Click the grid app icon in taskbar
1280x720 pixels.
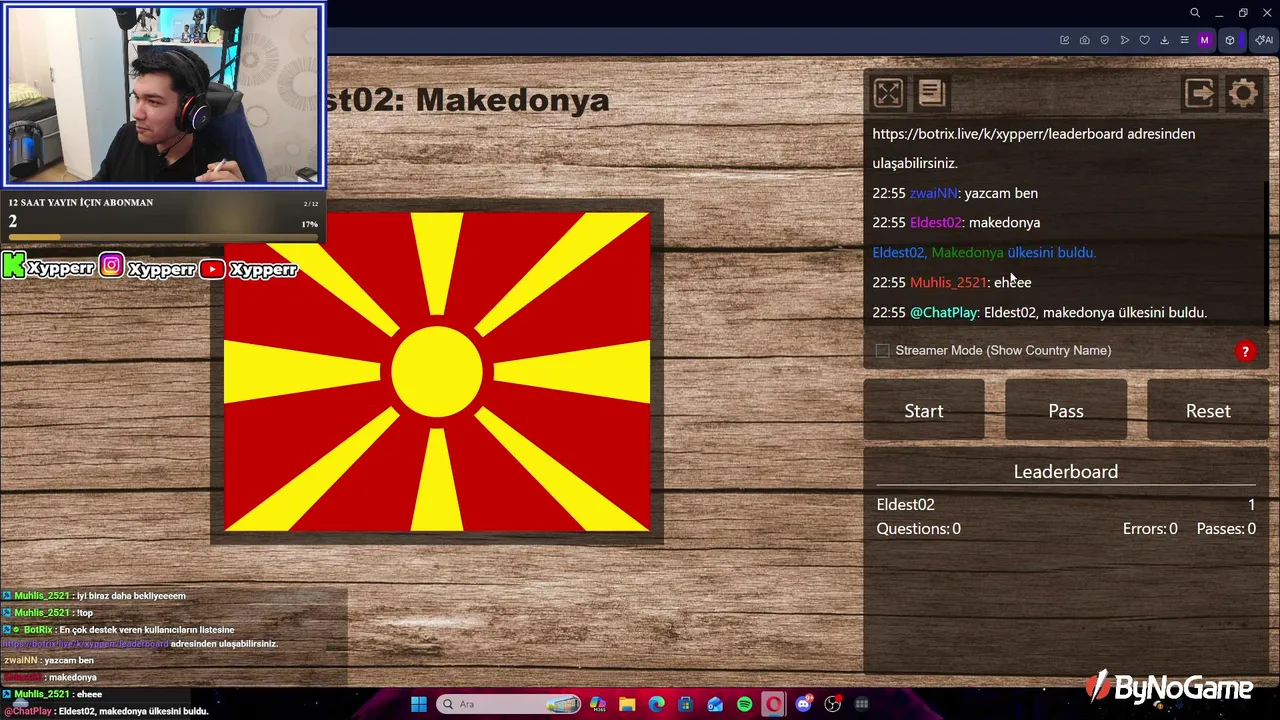[x=862, y=704]
